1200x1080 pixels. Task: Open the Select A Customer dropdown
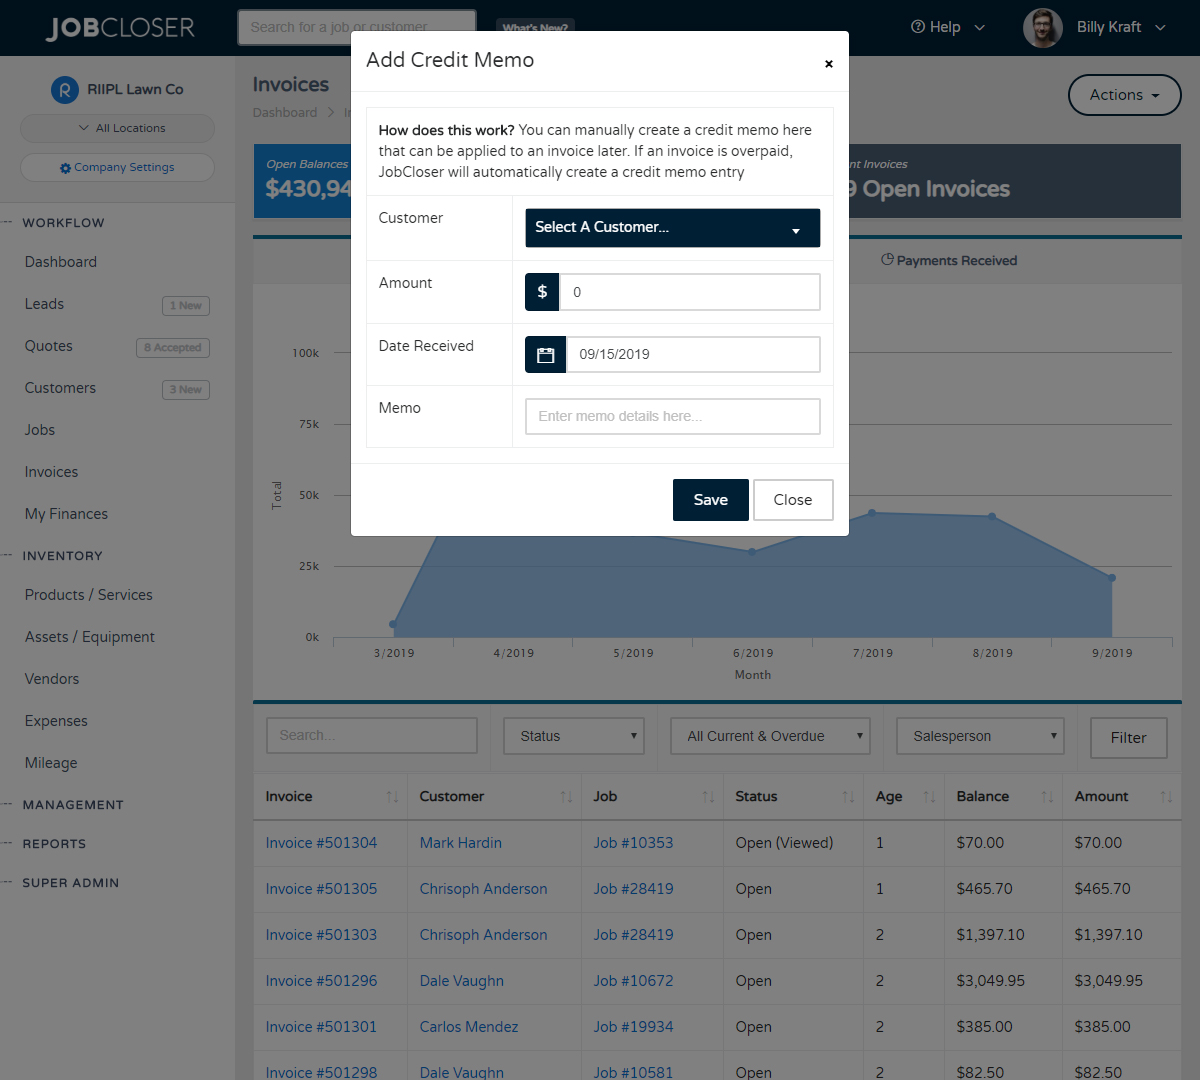coord(672,227)
